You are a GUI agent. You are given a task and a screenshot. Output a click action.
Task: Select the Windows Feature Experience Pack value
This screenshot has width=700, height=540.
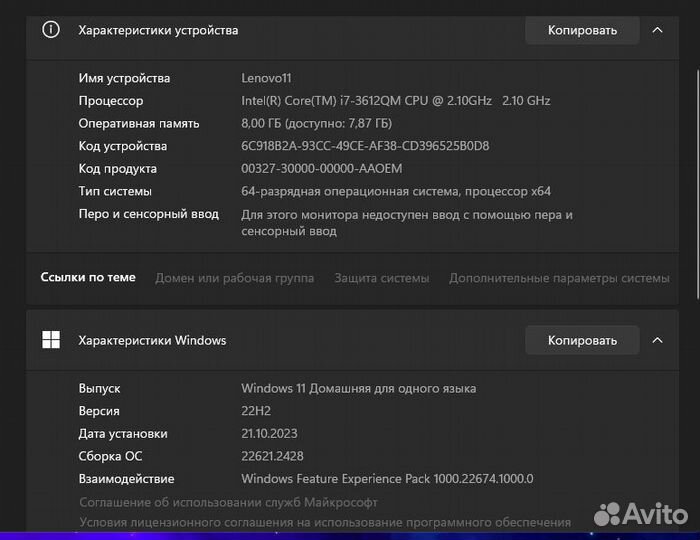click(387, 479)
